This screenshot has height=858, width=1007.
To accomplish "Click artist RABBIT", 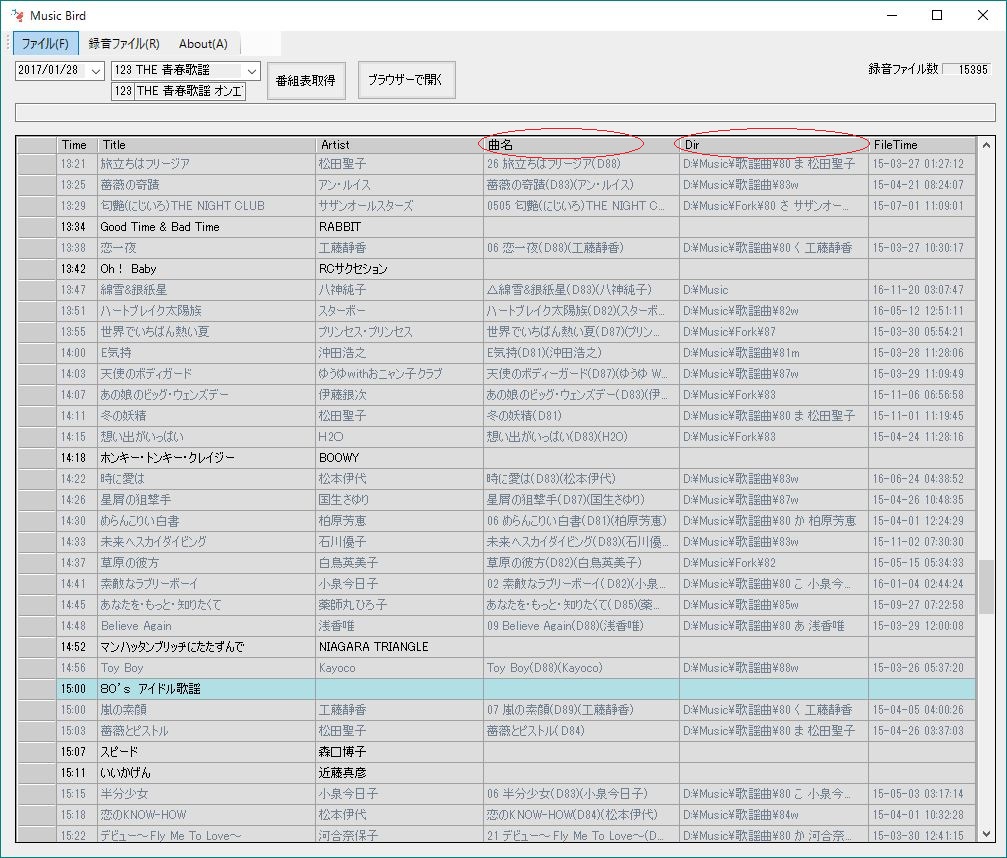I will pos(340,227).
